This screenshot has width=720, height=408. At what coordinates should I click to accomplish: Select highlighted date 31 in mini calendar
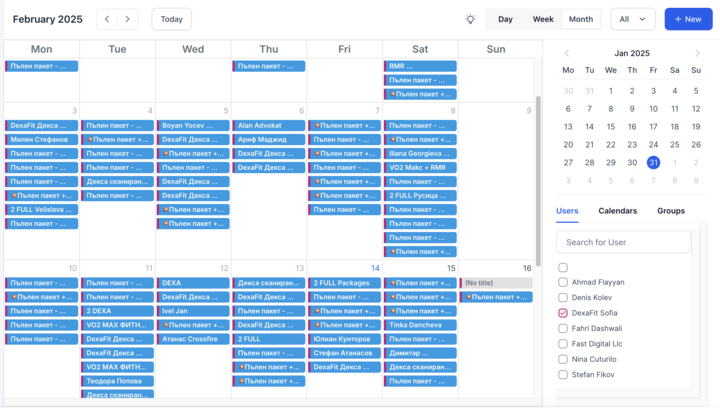pos(653,162)
